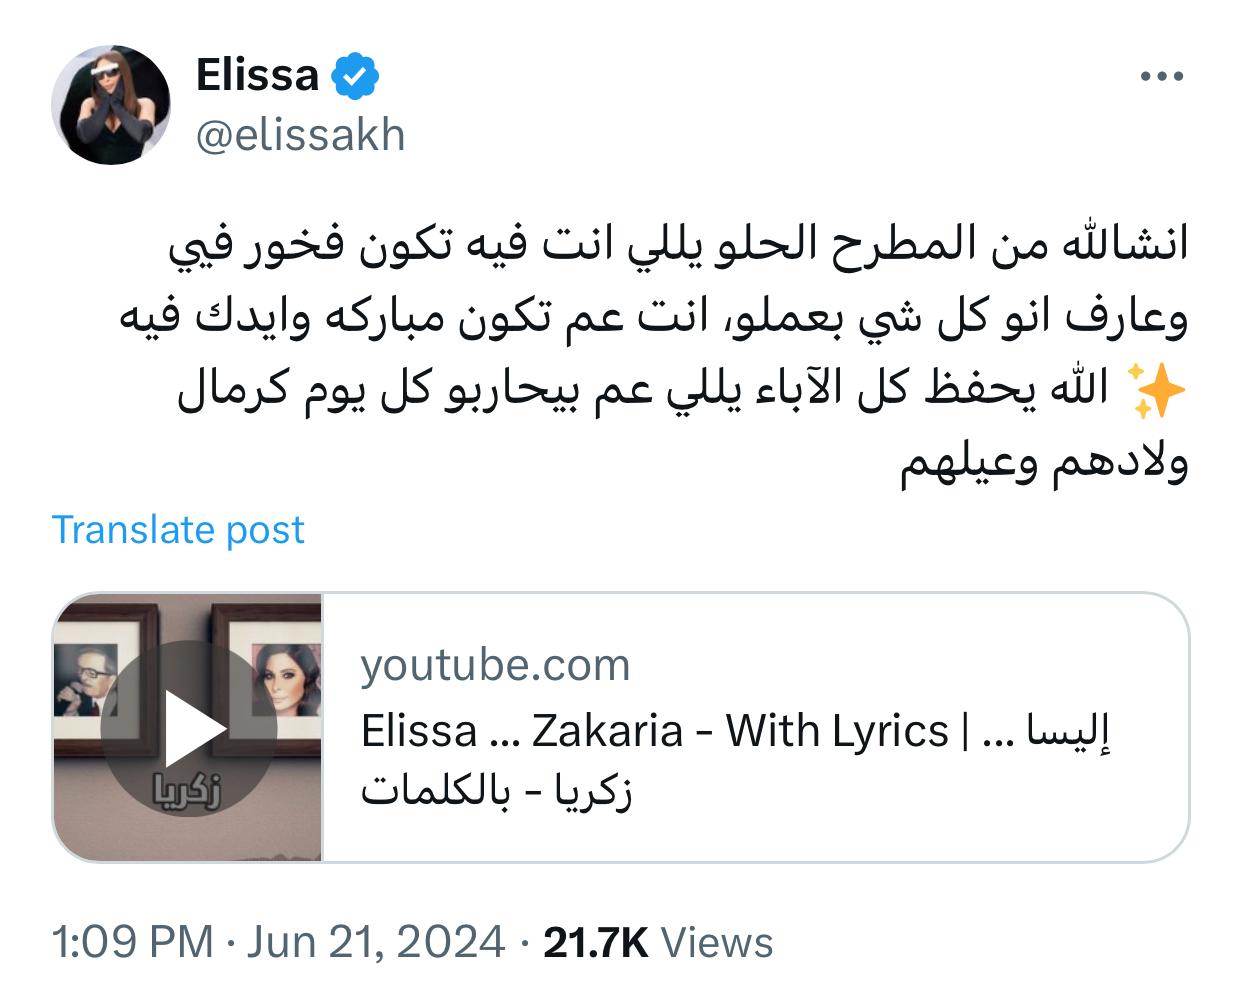Click the first line of Arabic post text
Image resolution: width=1242 pixels, height=1008 pixels.
coord(677,245)
